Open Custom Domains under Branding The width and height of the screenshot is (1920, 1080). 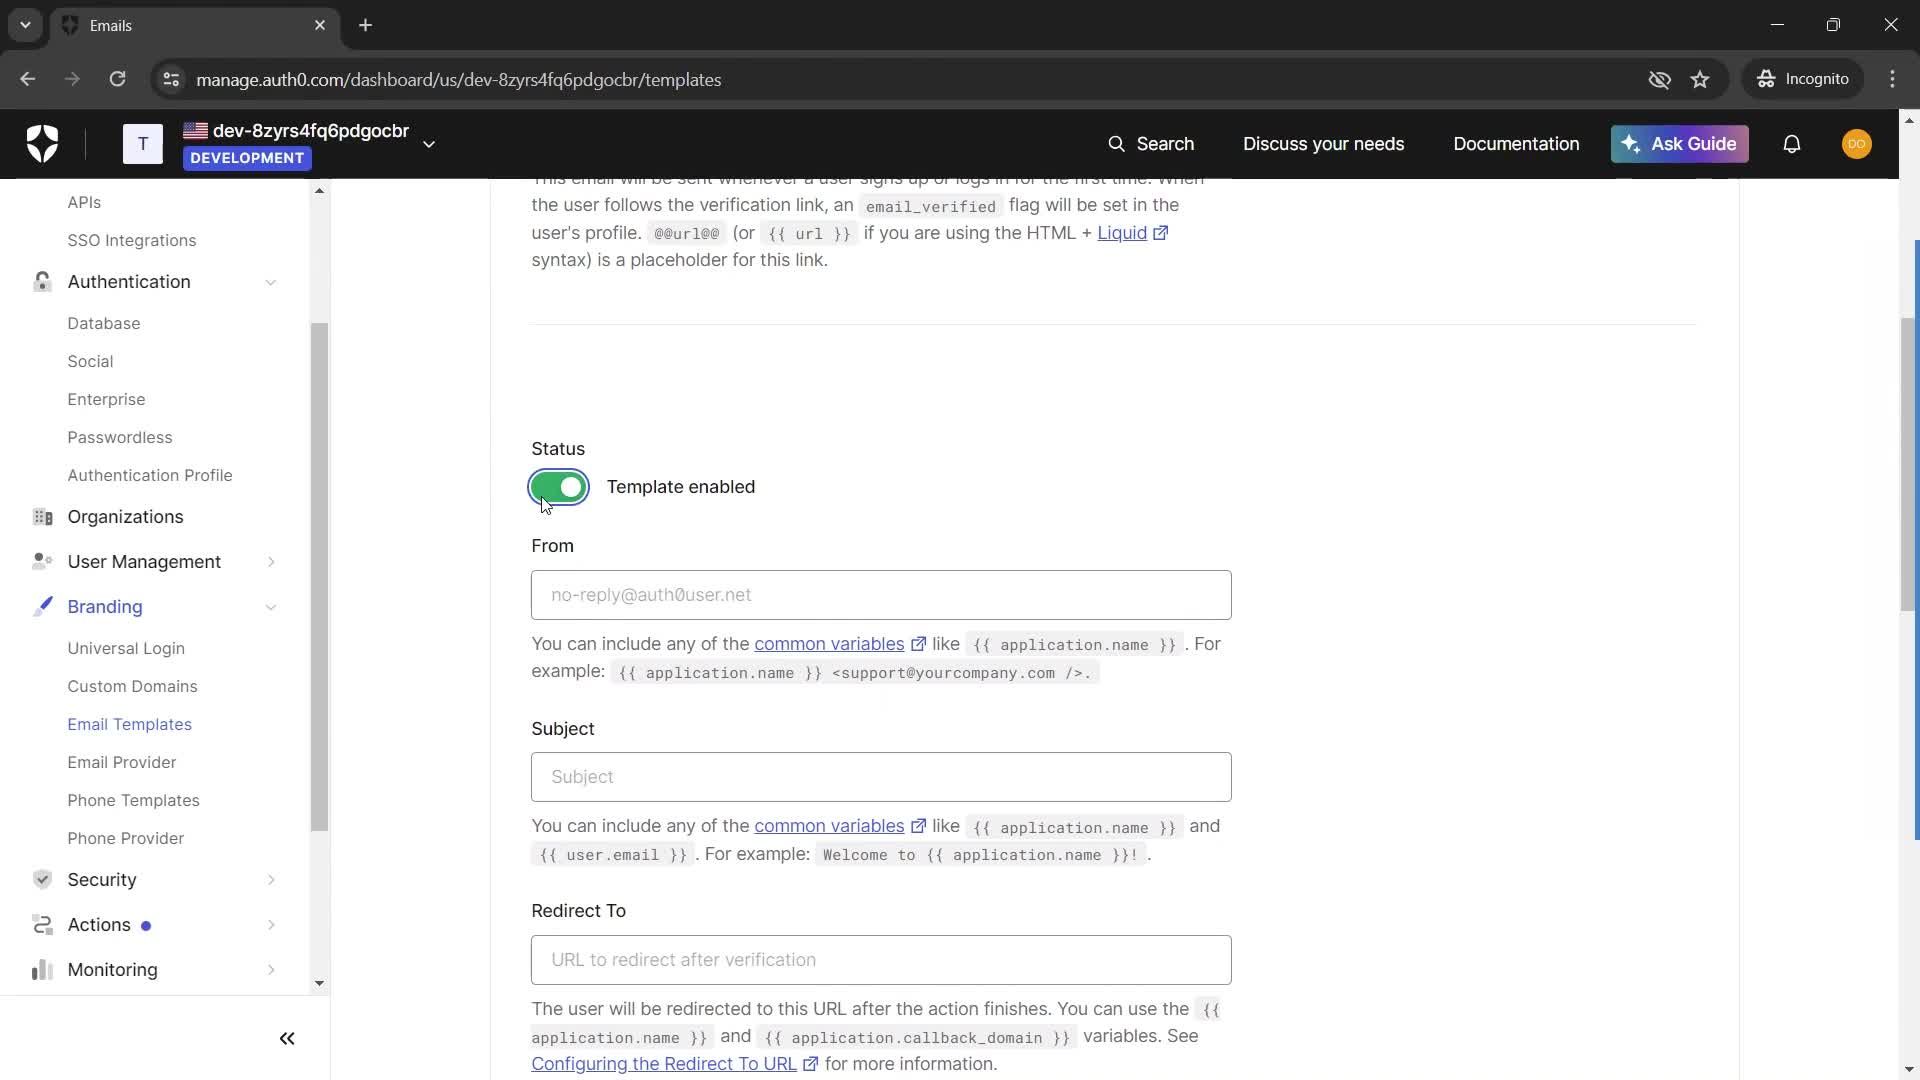[x=132, y=686]
